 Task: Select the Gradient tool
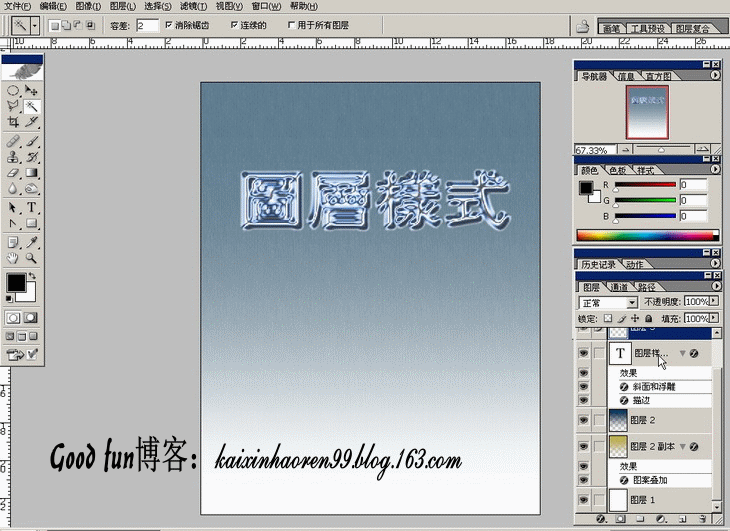coord(31,173)
